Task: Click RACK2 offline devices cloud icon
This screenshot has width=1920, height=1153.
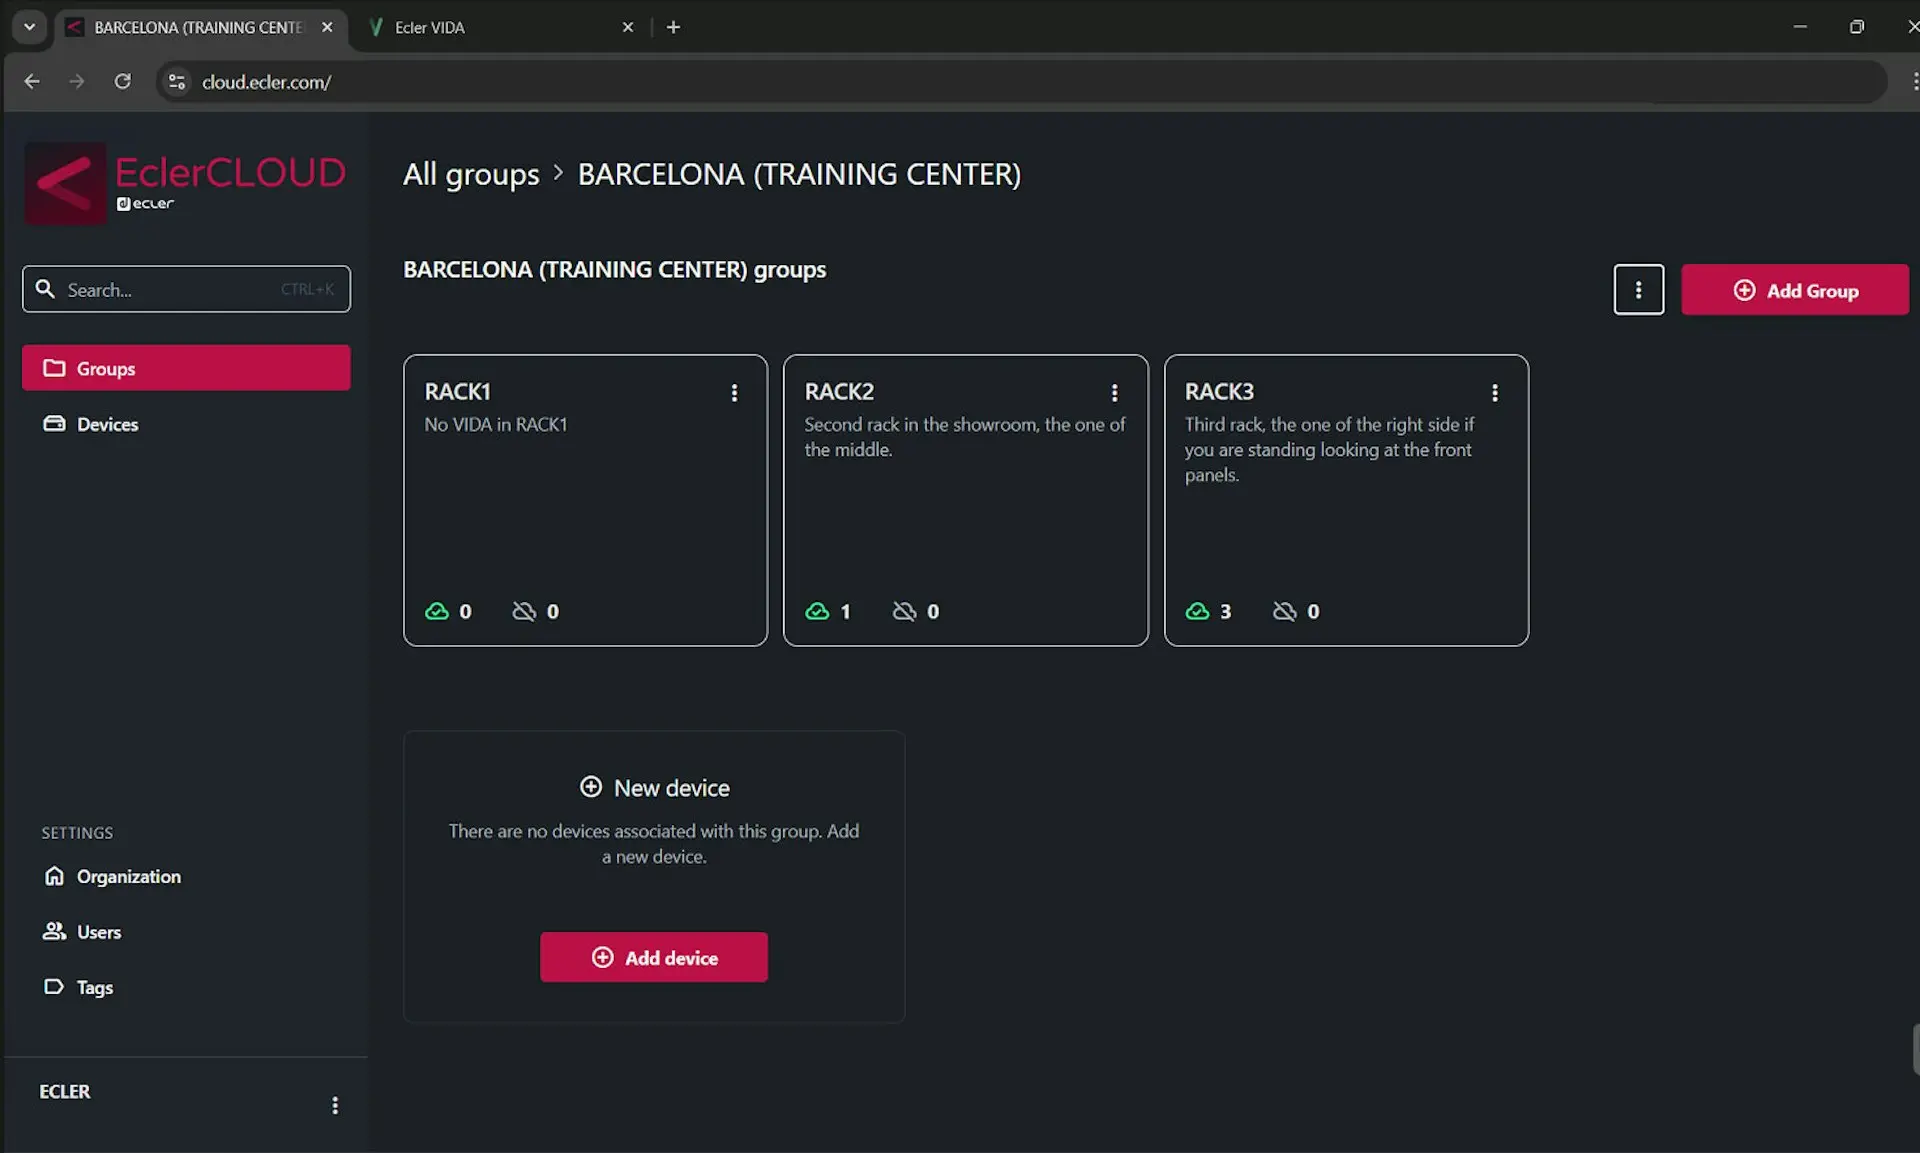Action: (x=904, y=611)
